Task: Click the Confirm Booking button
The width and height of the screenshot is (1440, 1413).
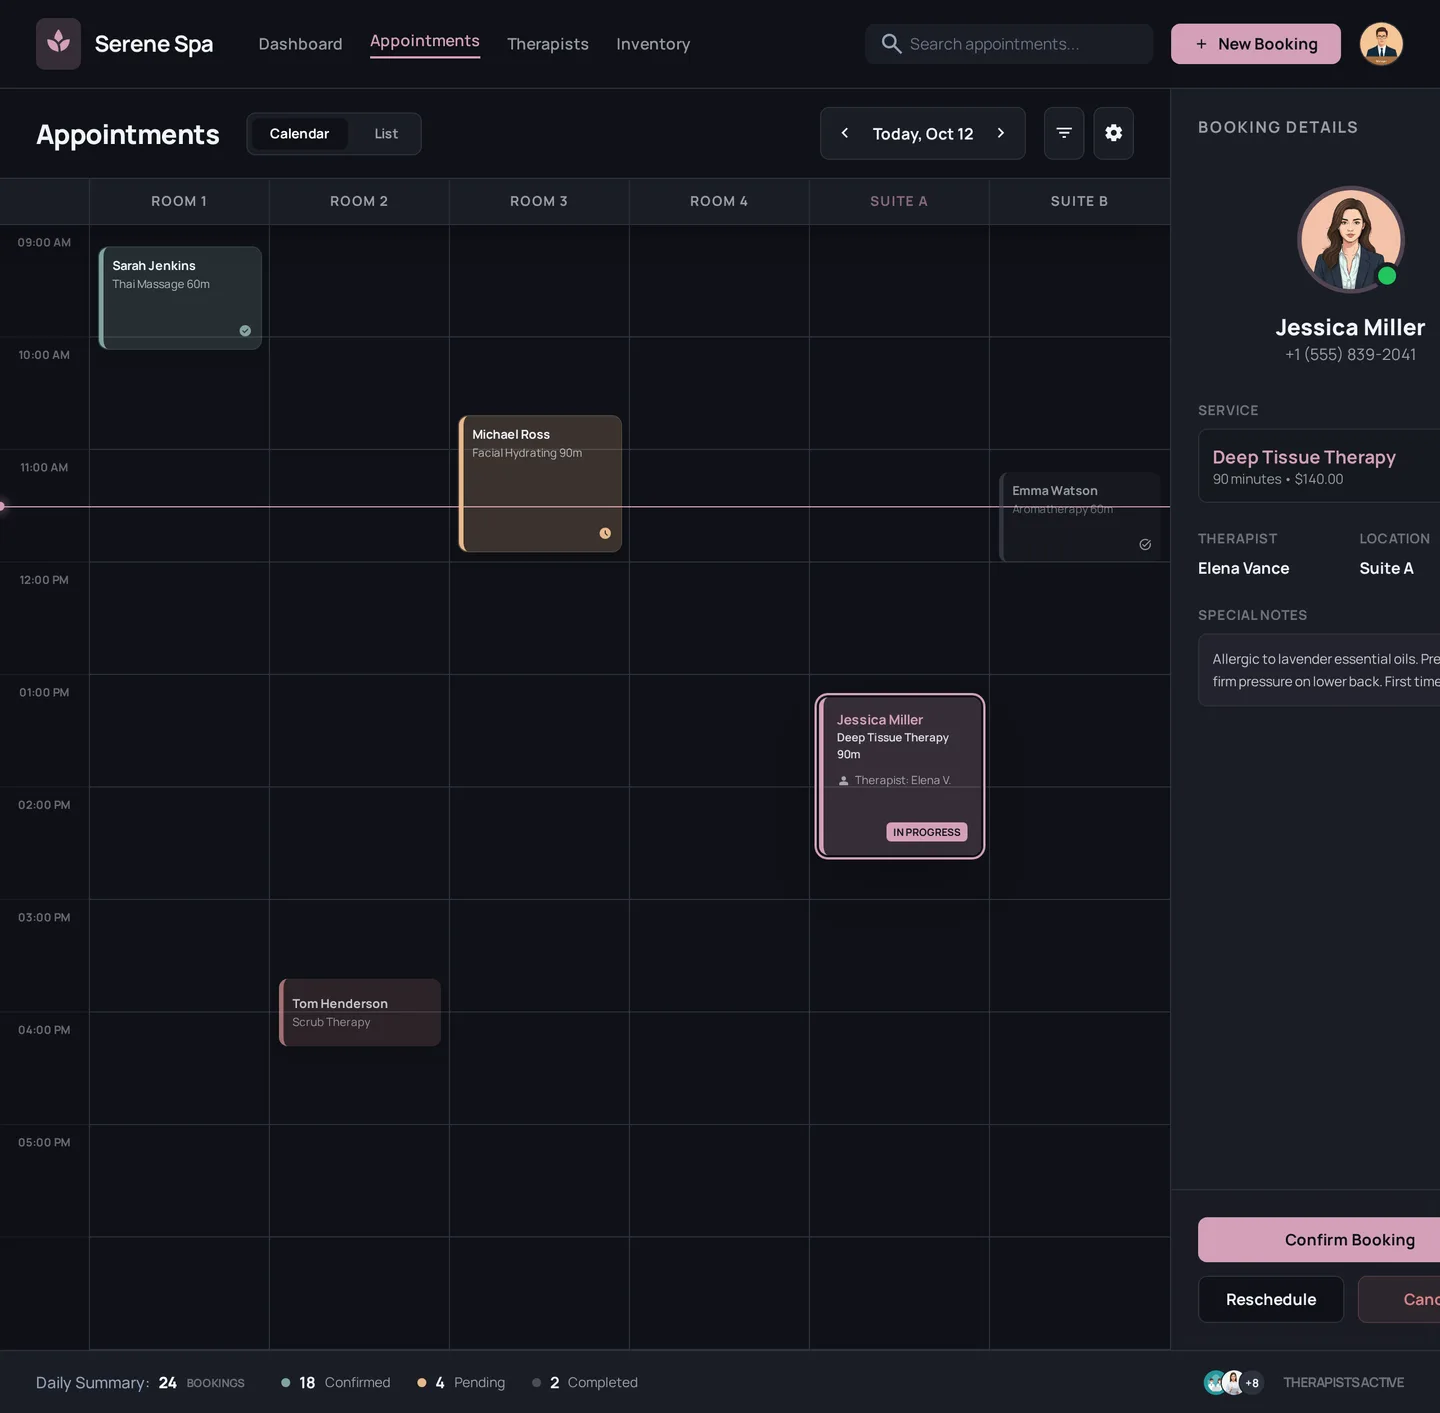Action: click(1349, 1239)
